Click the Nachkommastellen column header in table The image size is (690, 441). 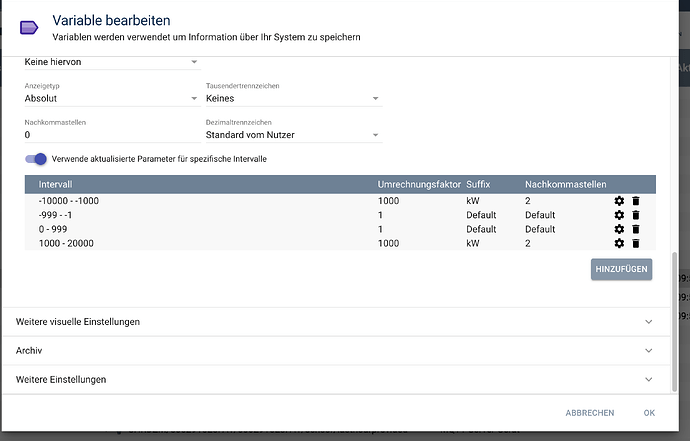[565, 184]
